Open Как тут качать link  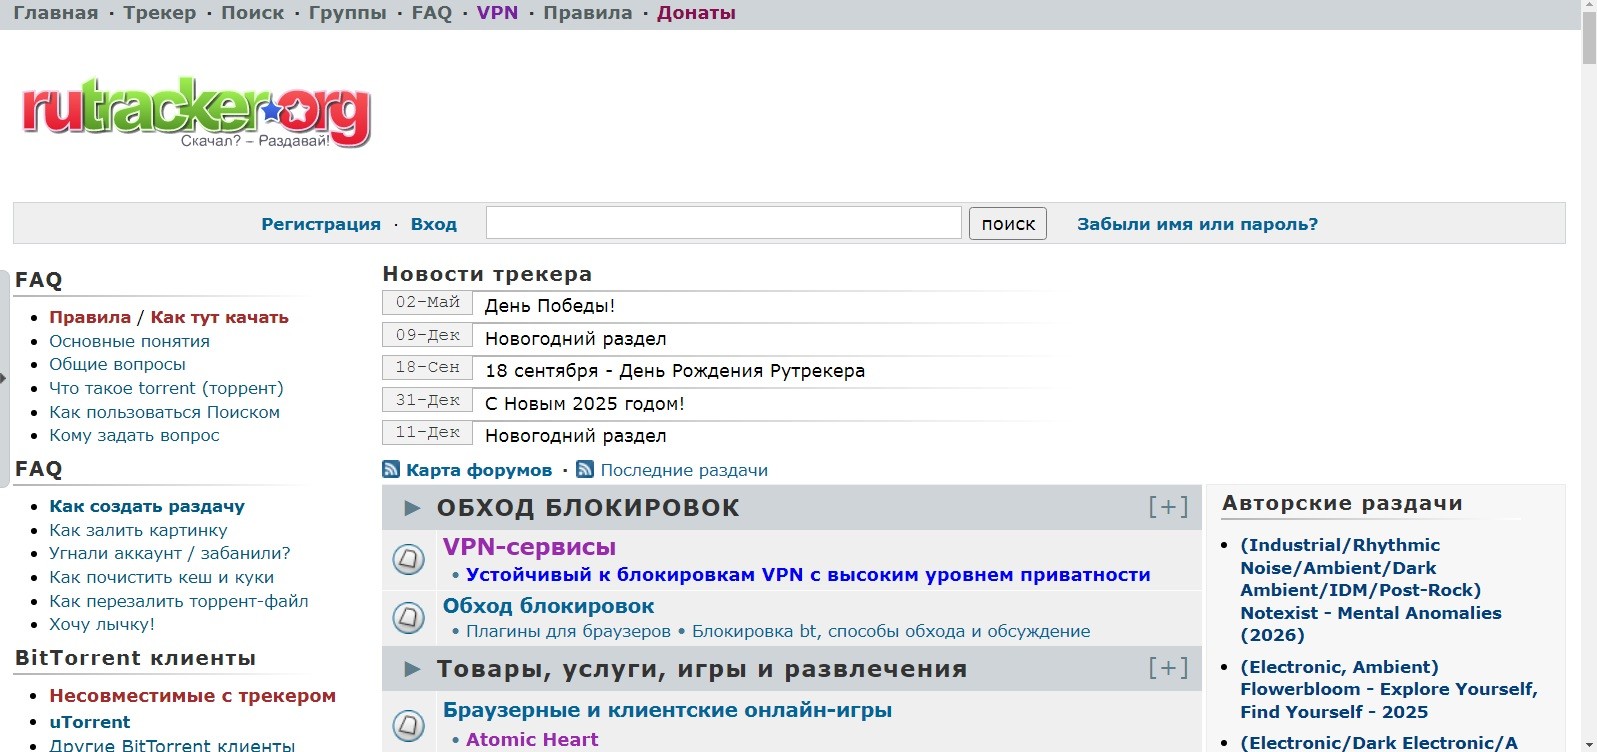[219, 317]
